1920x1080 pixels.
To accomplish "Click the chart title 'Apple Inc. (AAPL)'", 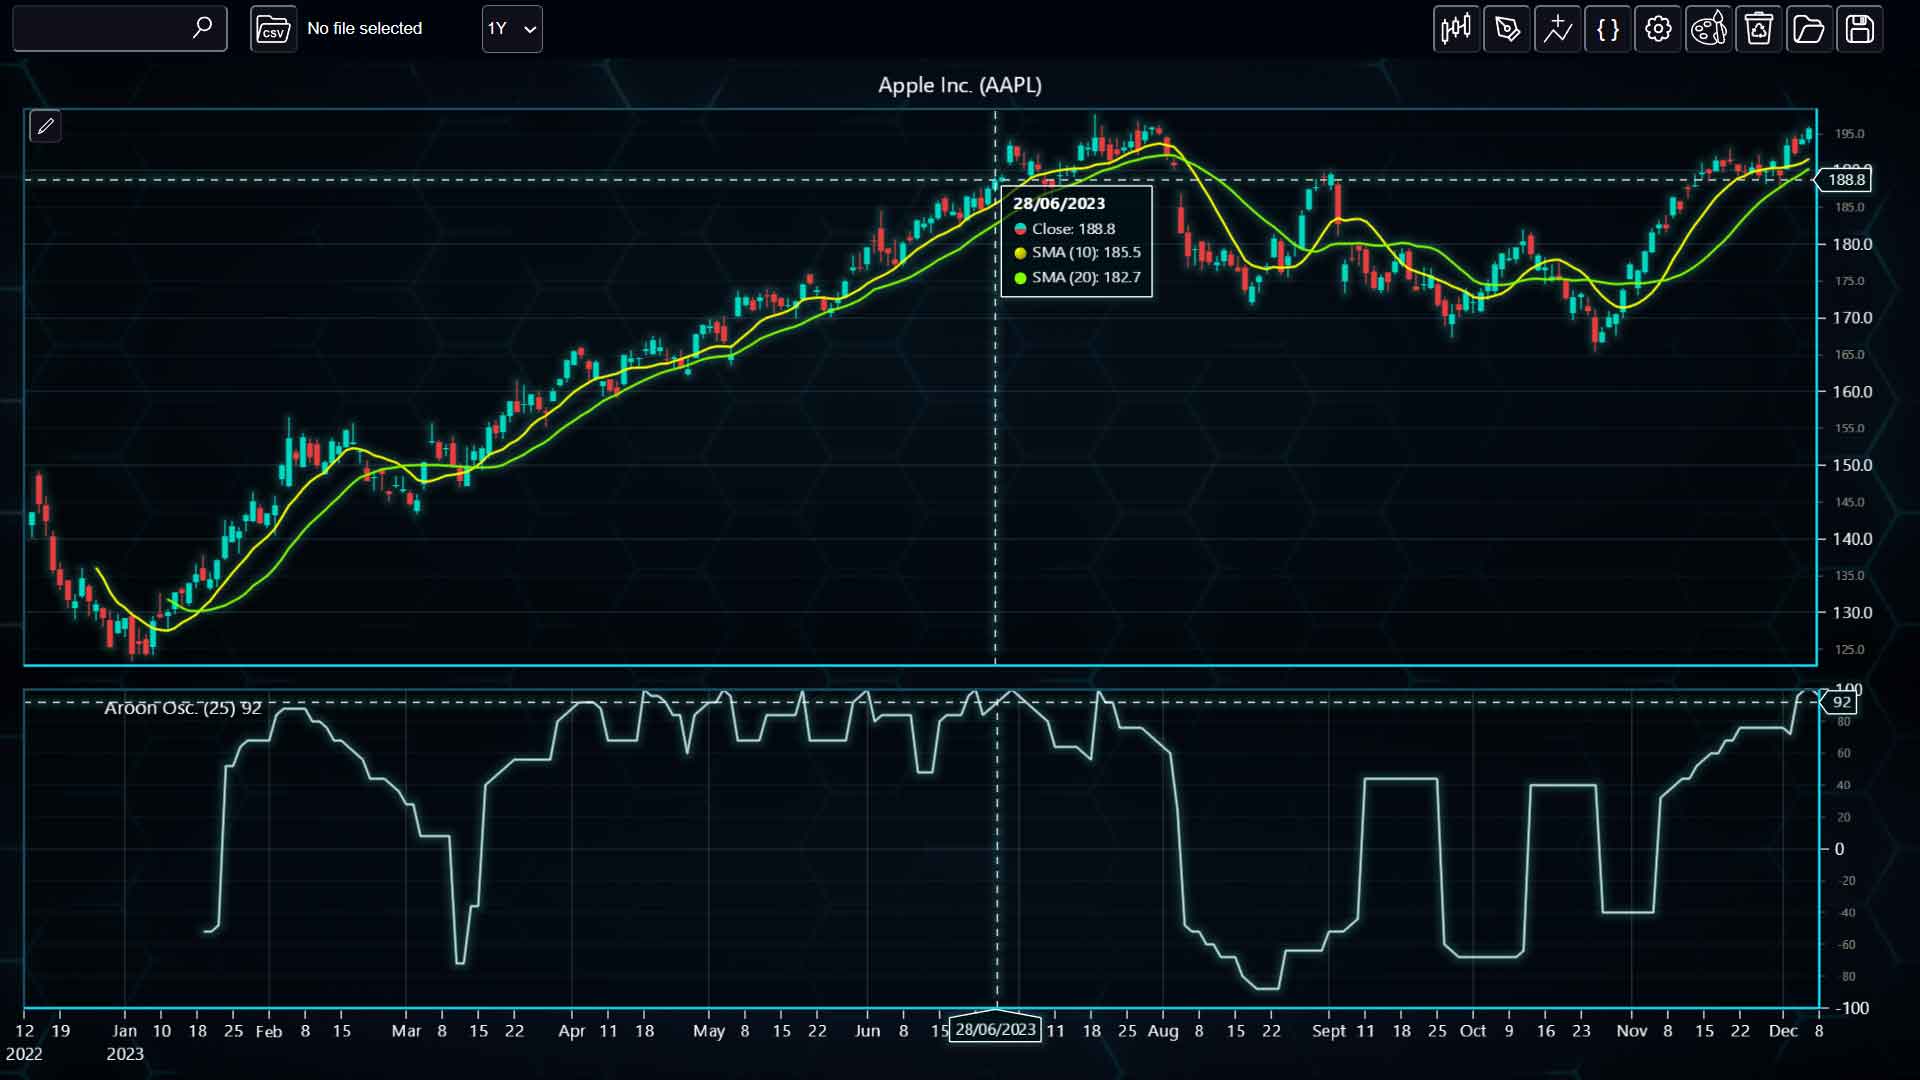I will tap(960, 85).
